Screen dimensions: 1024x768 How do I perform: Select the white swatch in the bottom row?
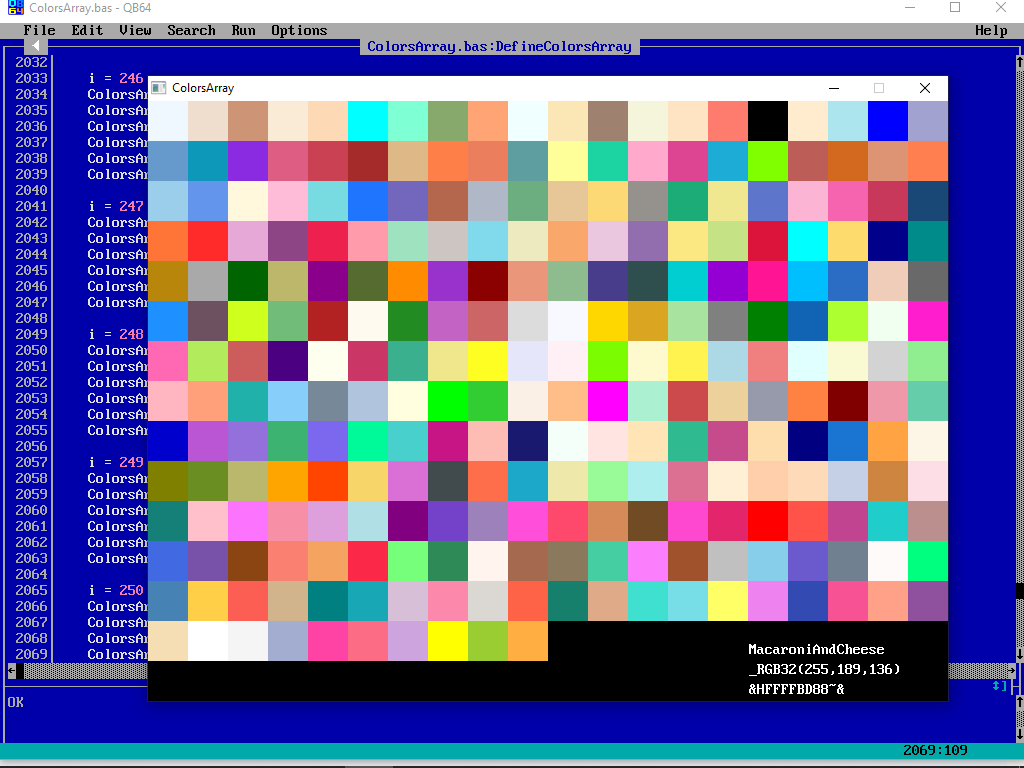point(207,640)
